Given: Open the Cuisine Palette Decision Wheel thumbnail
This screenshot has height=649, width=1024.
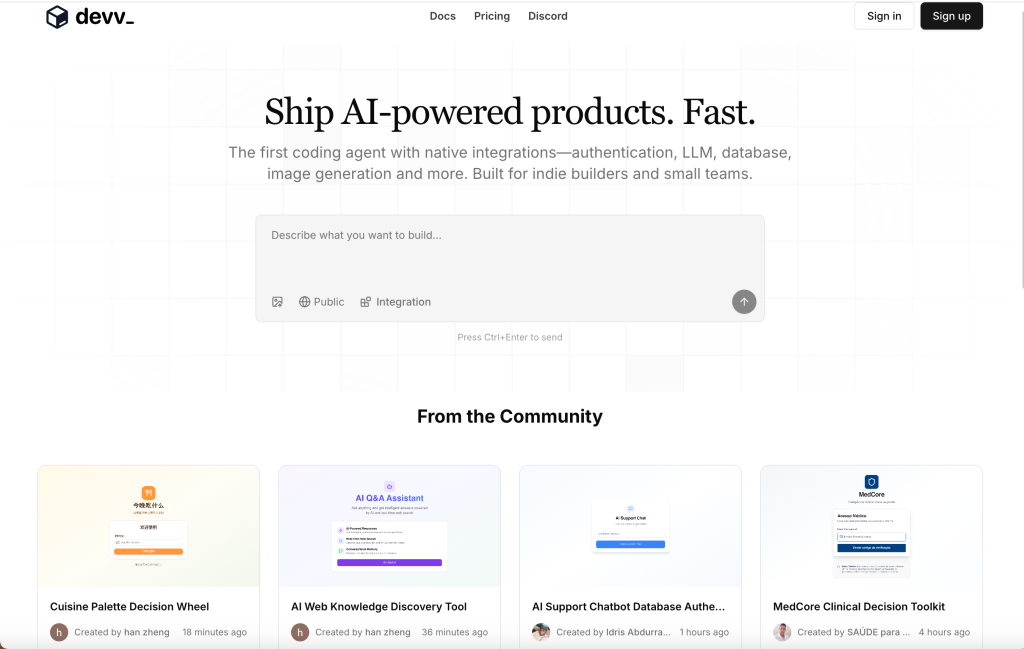Looking at the screenshot, I should [x=148, y=526].
